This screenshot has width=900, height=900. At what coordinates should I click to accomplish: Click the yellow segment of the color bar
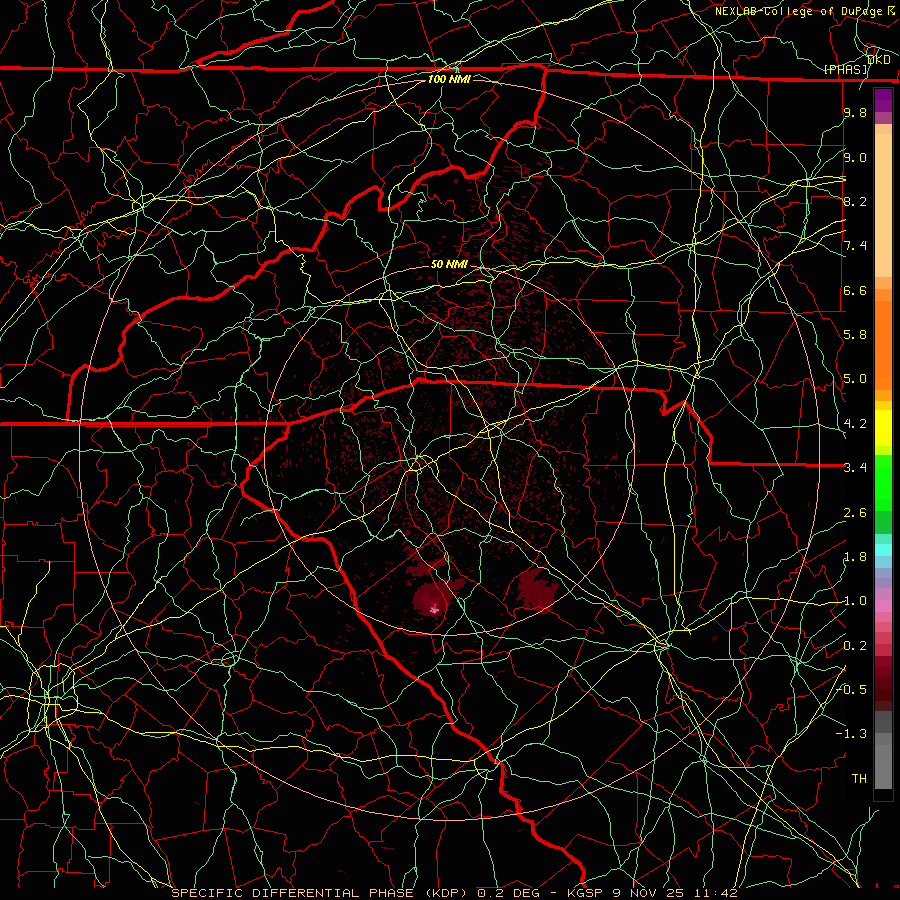click(x=883, y=428)
